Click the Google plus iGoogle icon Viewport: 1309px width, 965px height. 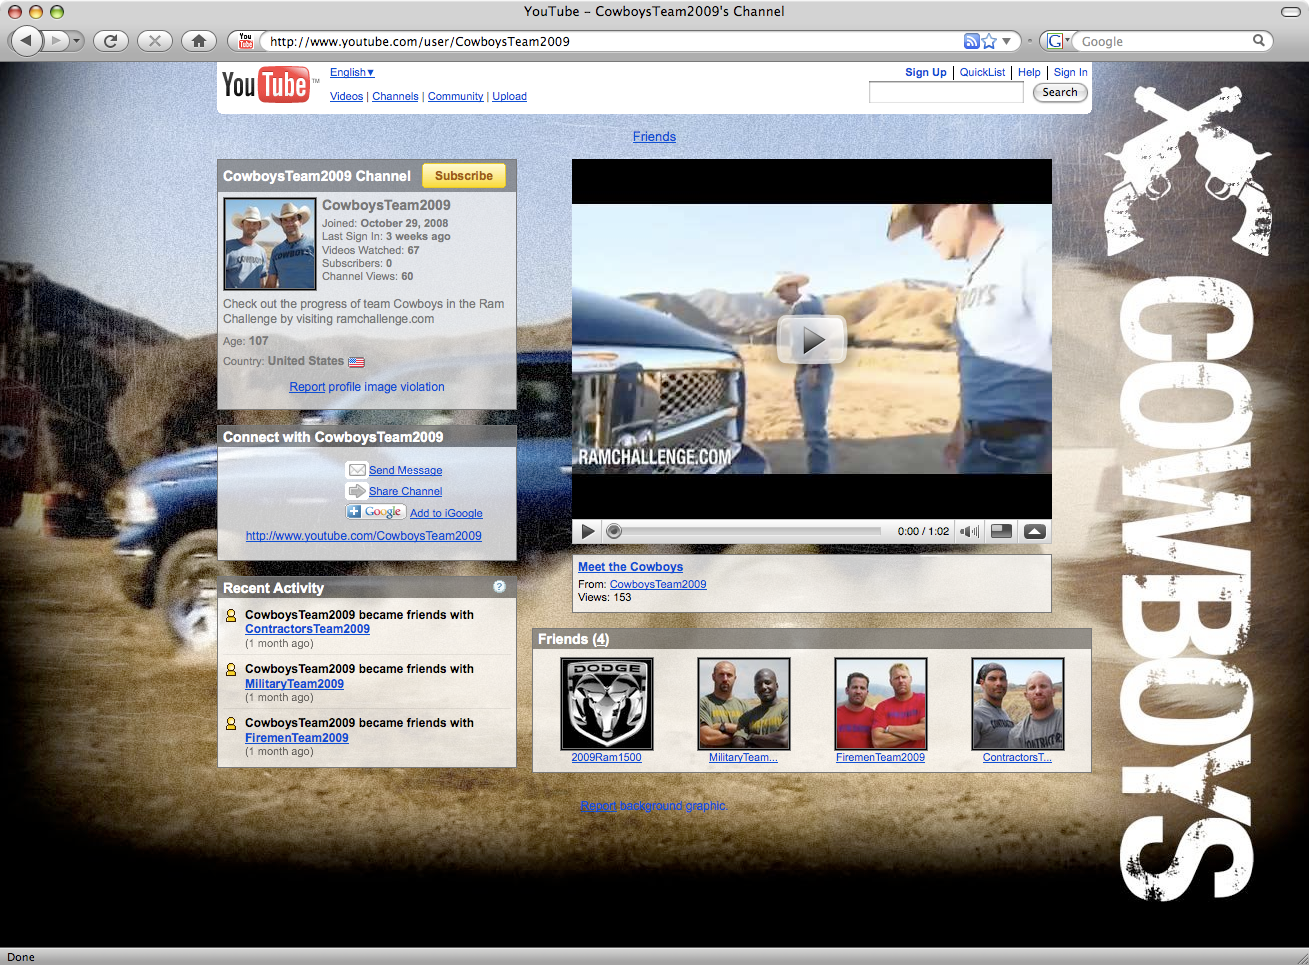coord(376,512)
